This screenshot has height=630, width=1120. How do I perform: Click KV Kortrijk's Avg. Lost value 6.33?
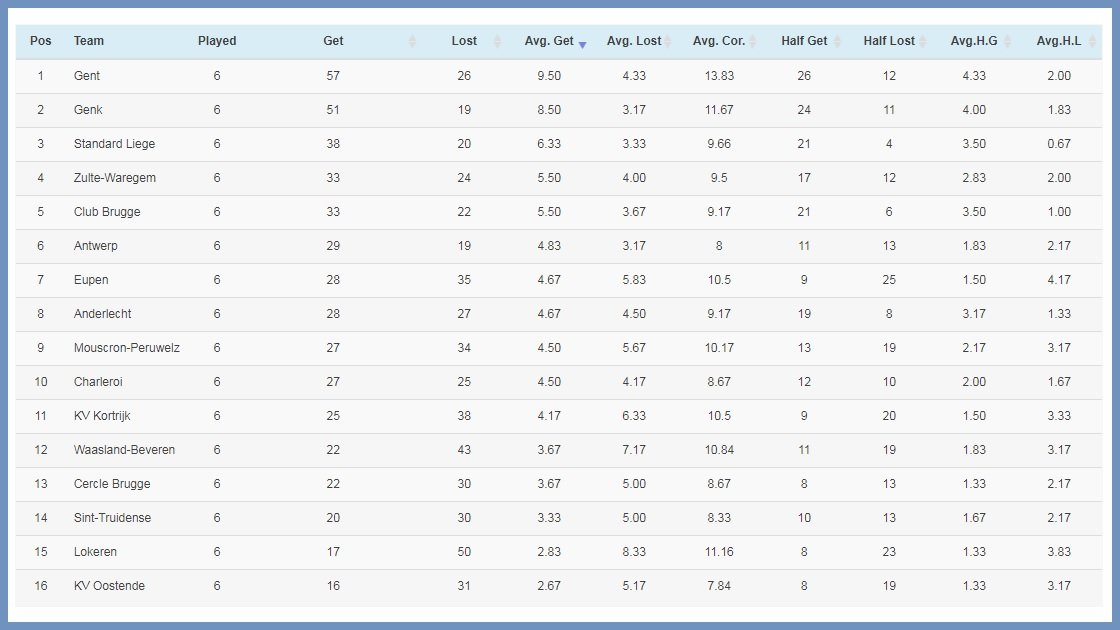634,416
